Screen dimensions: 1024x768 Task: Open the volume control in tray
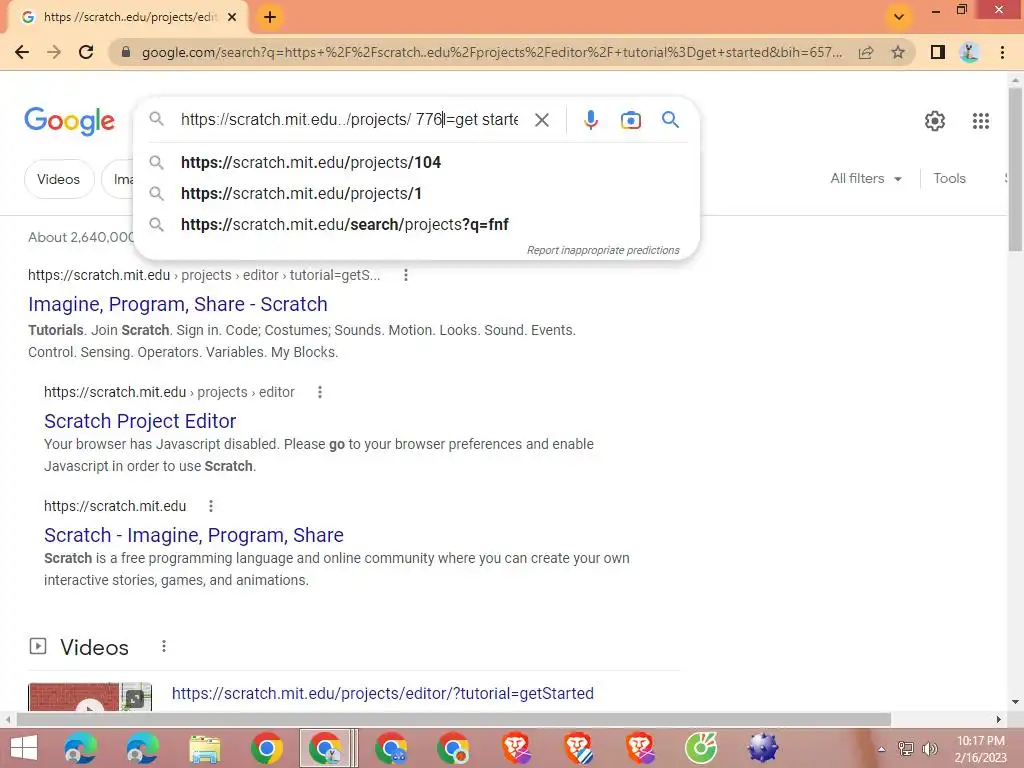click(x=929, y=749)
